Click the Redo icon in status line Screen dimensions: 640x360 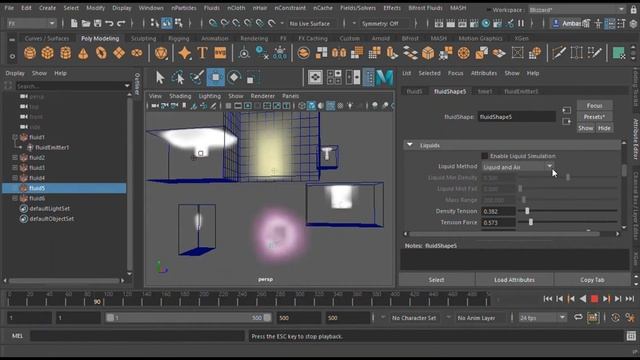(121, 23)
